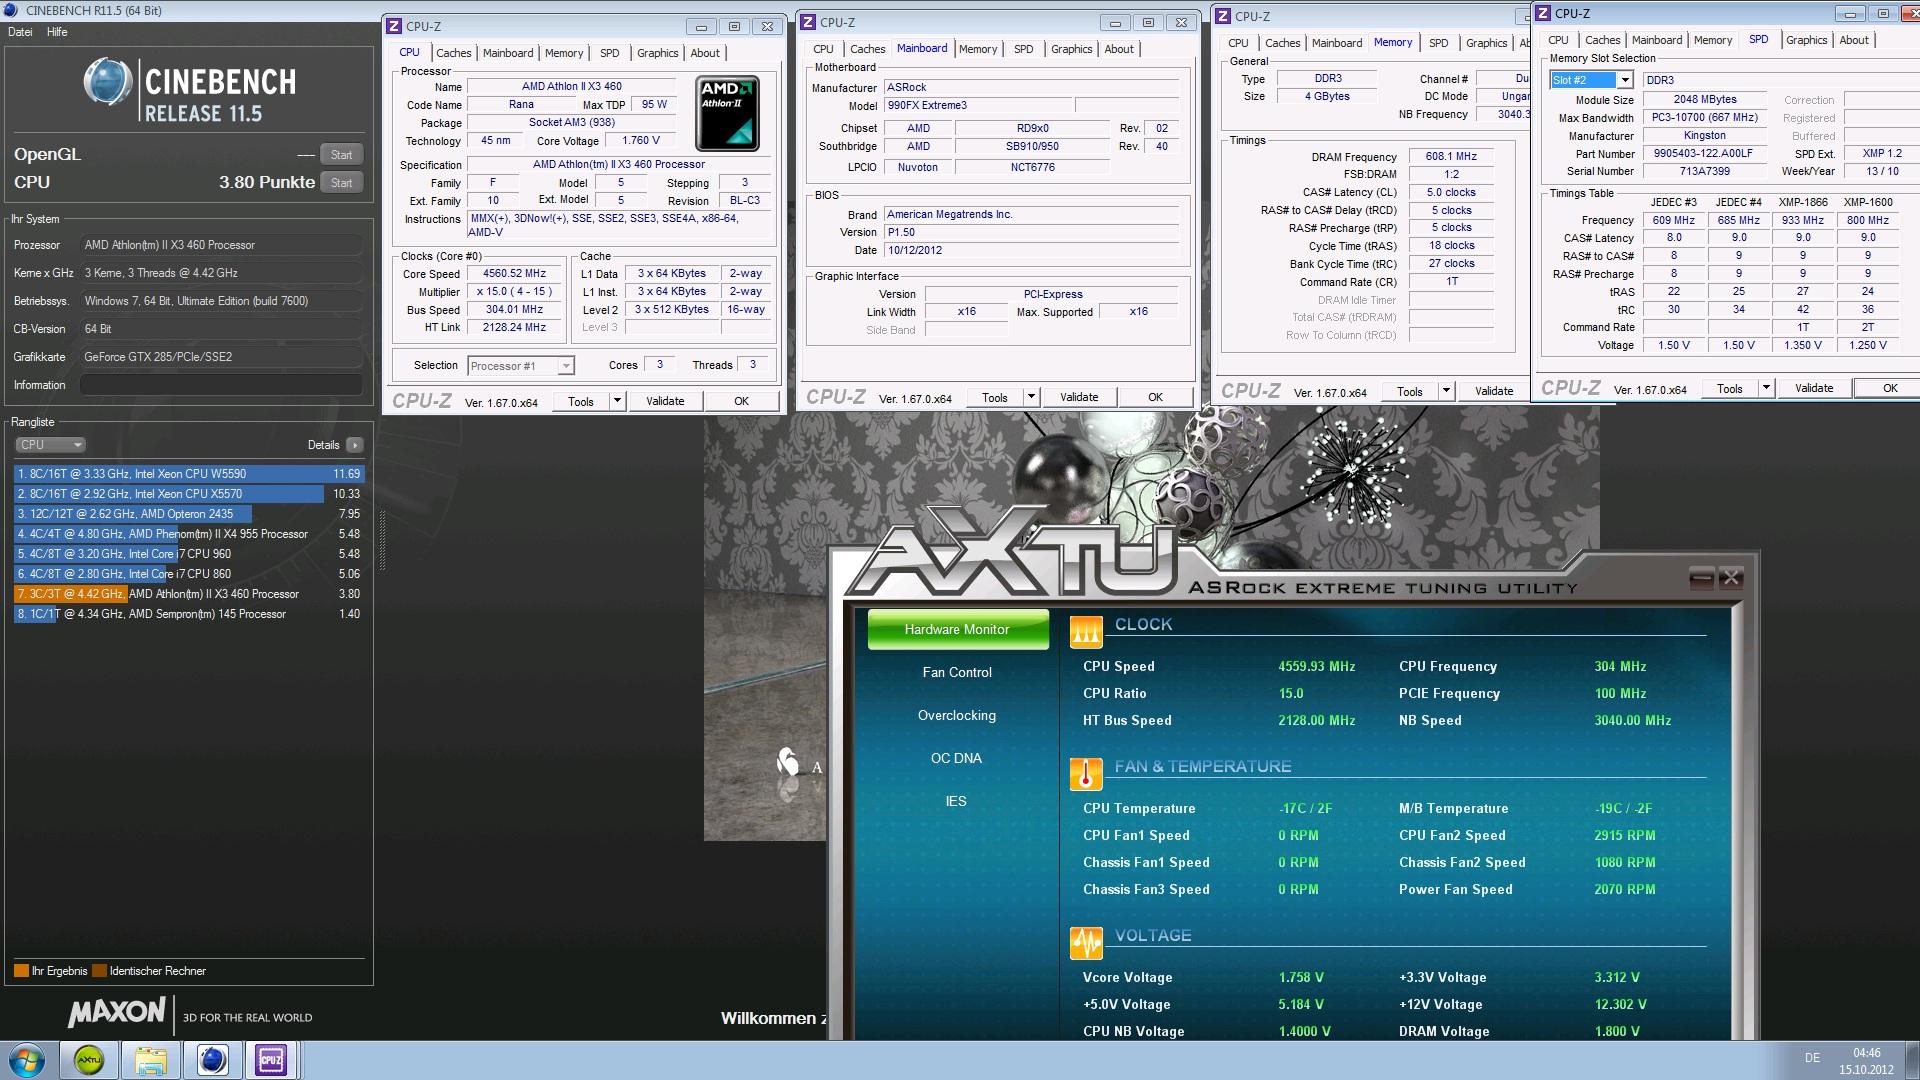The height and width of the screenshot is (1080, 1920).
Task: Open Tools dropdown arrow in Memory window
Action: [x=1446, y=391]
